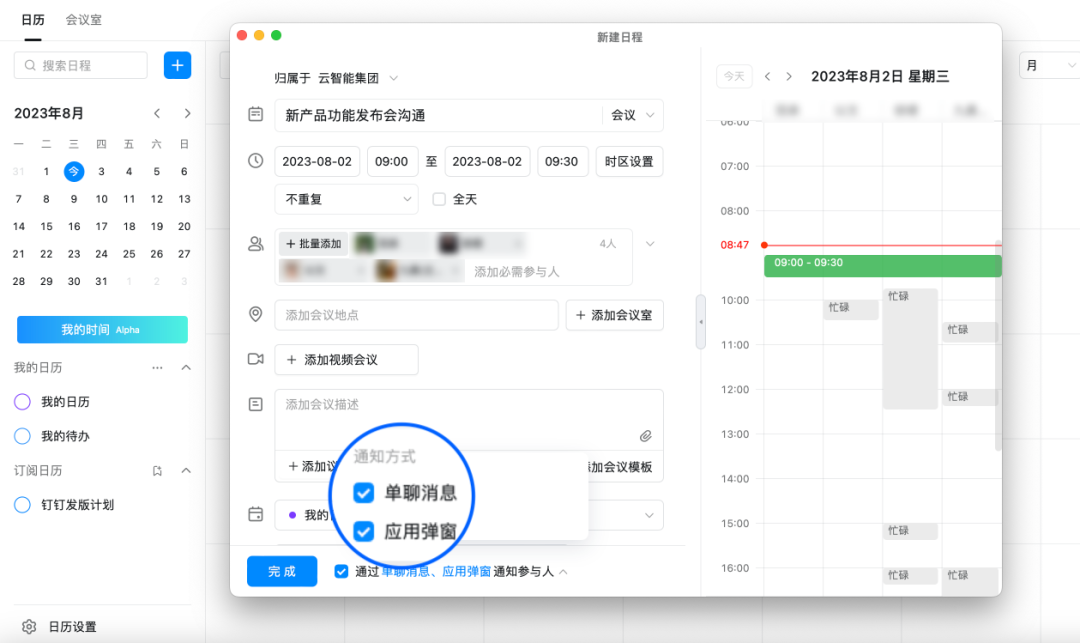Expand the participants list chevron
Image resolution: width=1080 pixels, height=643 pixels.
tap(650, 244)
